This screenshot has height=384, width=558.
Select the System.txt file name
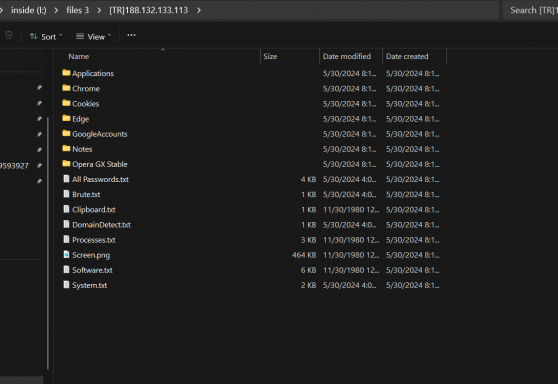pos(89,285)
